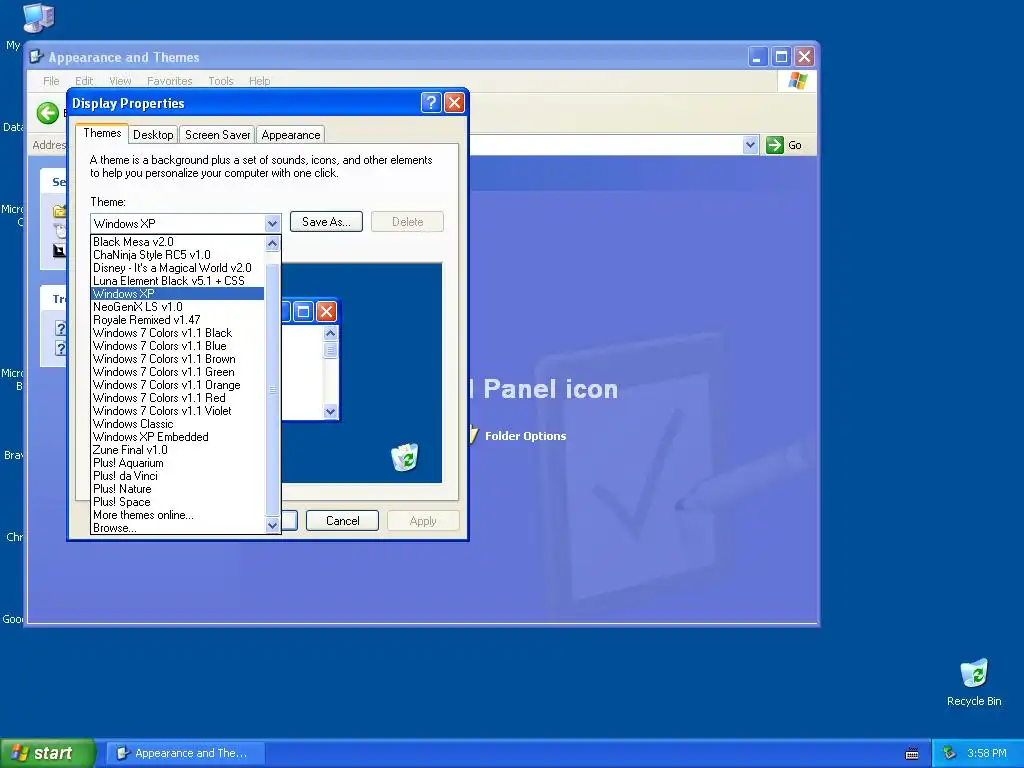Expand the address bar dropdown arrow
The width and height of the screenshot is (1024, 768).
click(x=750, y=145)
